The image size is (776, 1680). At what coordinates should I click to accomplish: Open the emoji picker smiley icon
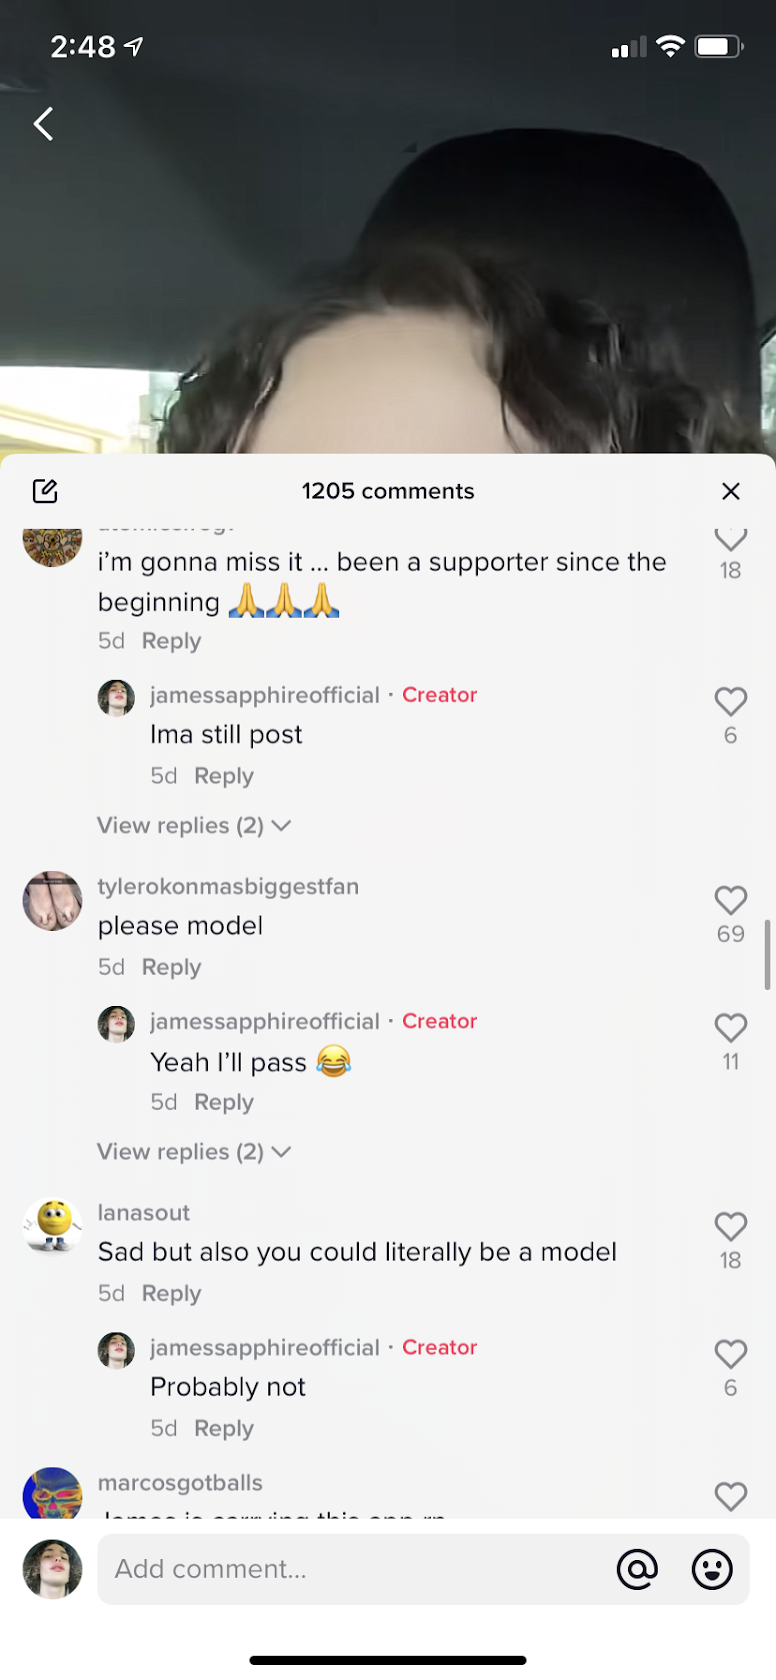click(712, 1569)
